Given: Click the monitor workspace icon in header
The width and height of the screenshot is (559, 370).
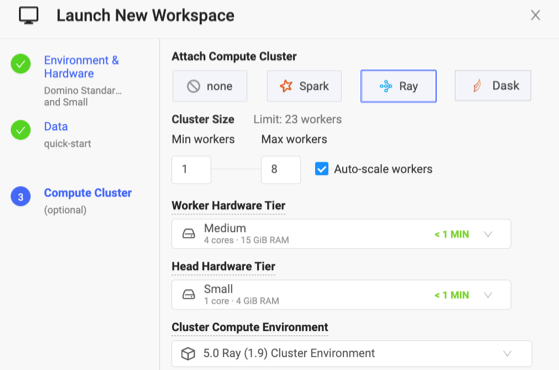Looking at the screenshot, I should 29,16.
